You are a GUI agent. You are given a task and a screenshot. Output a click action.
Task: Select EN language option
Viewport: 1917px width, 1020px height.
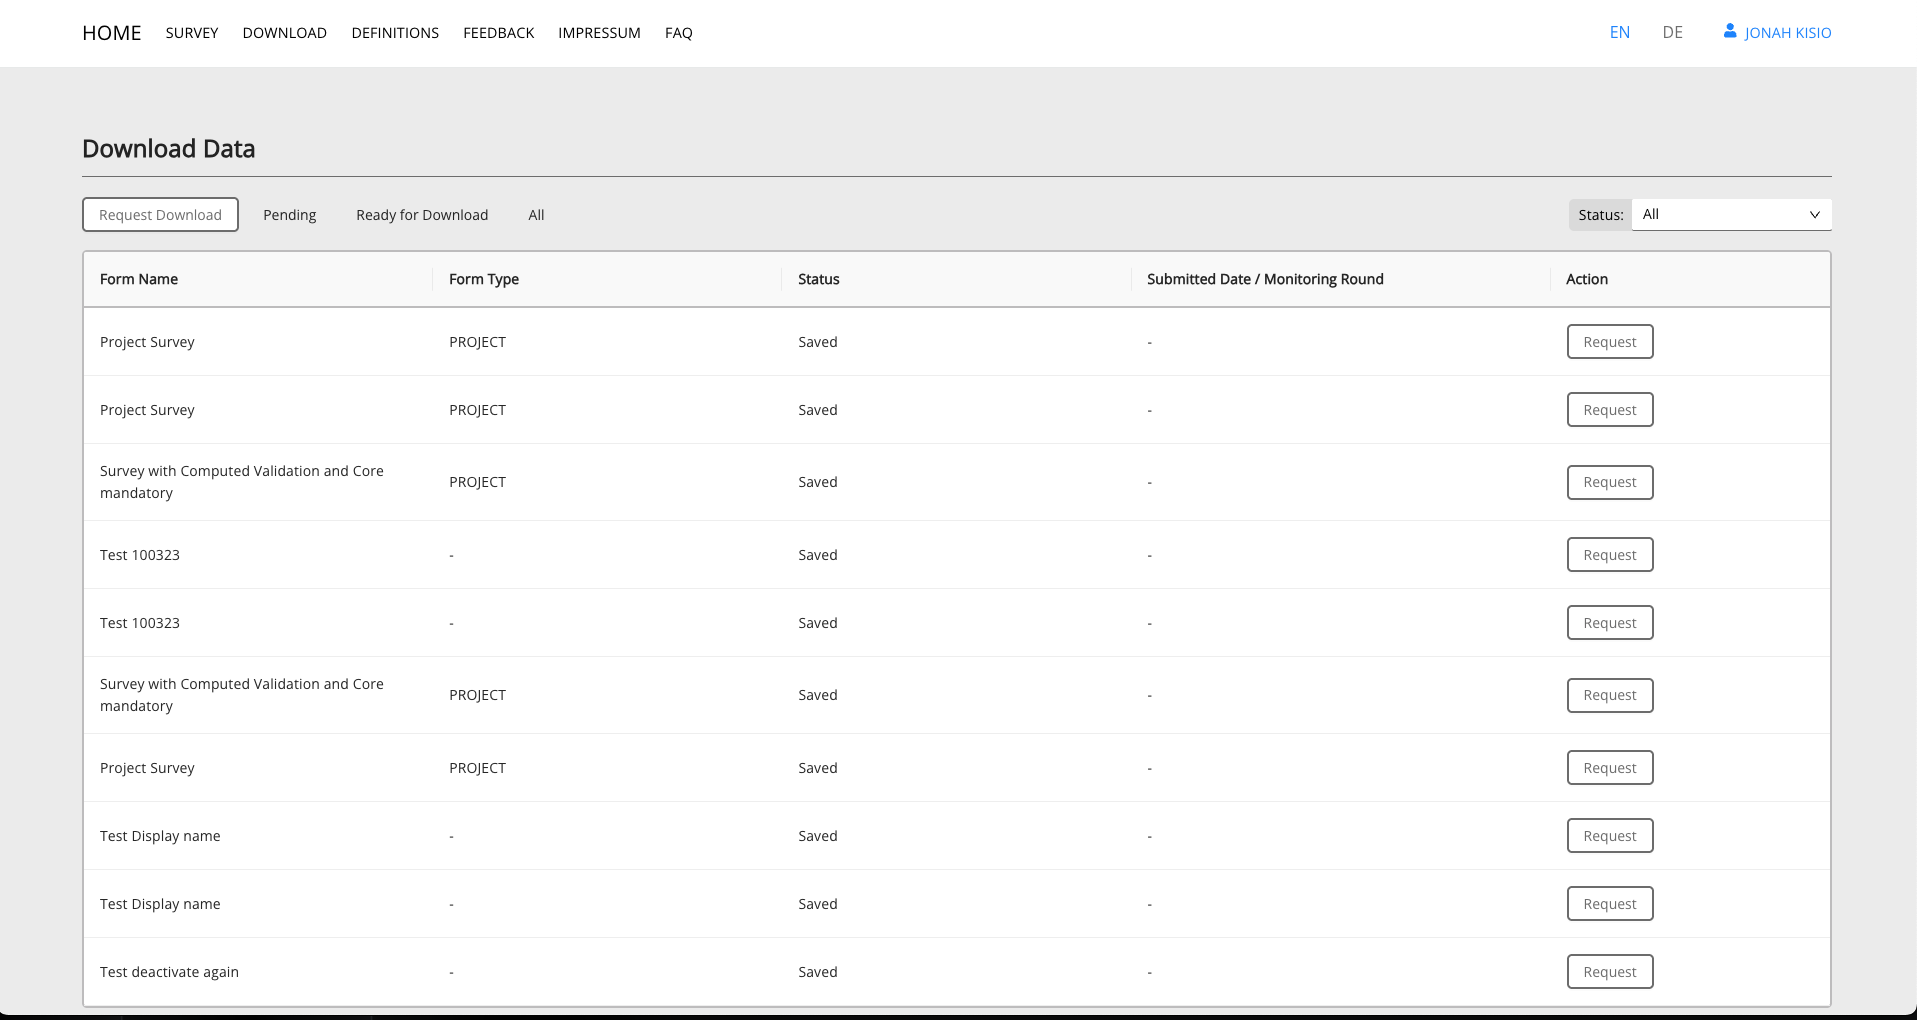point(1619,32)
